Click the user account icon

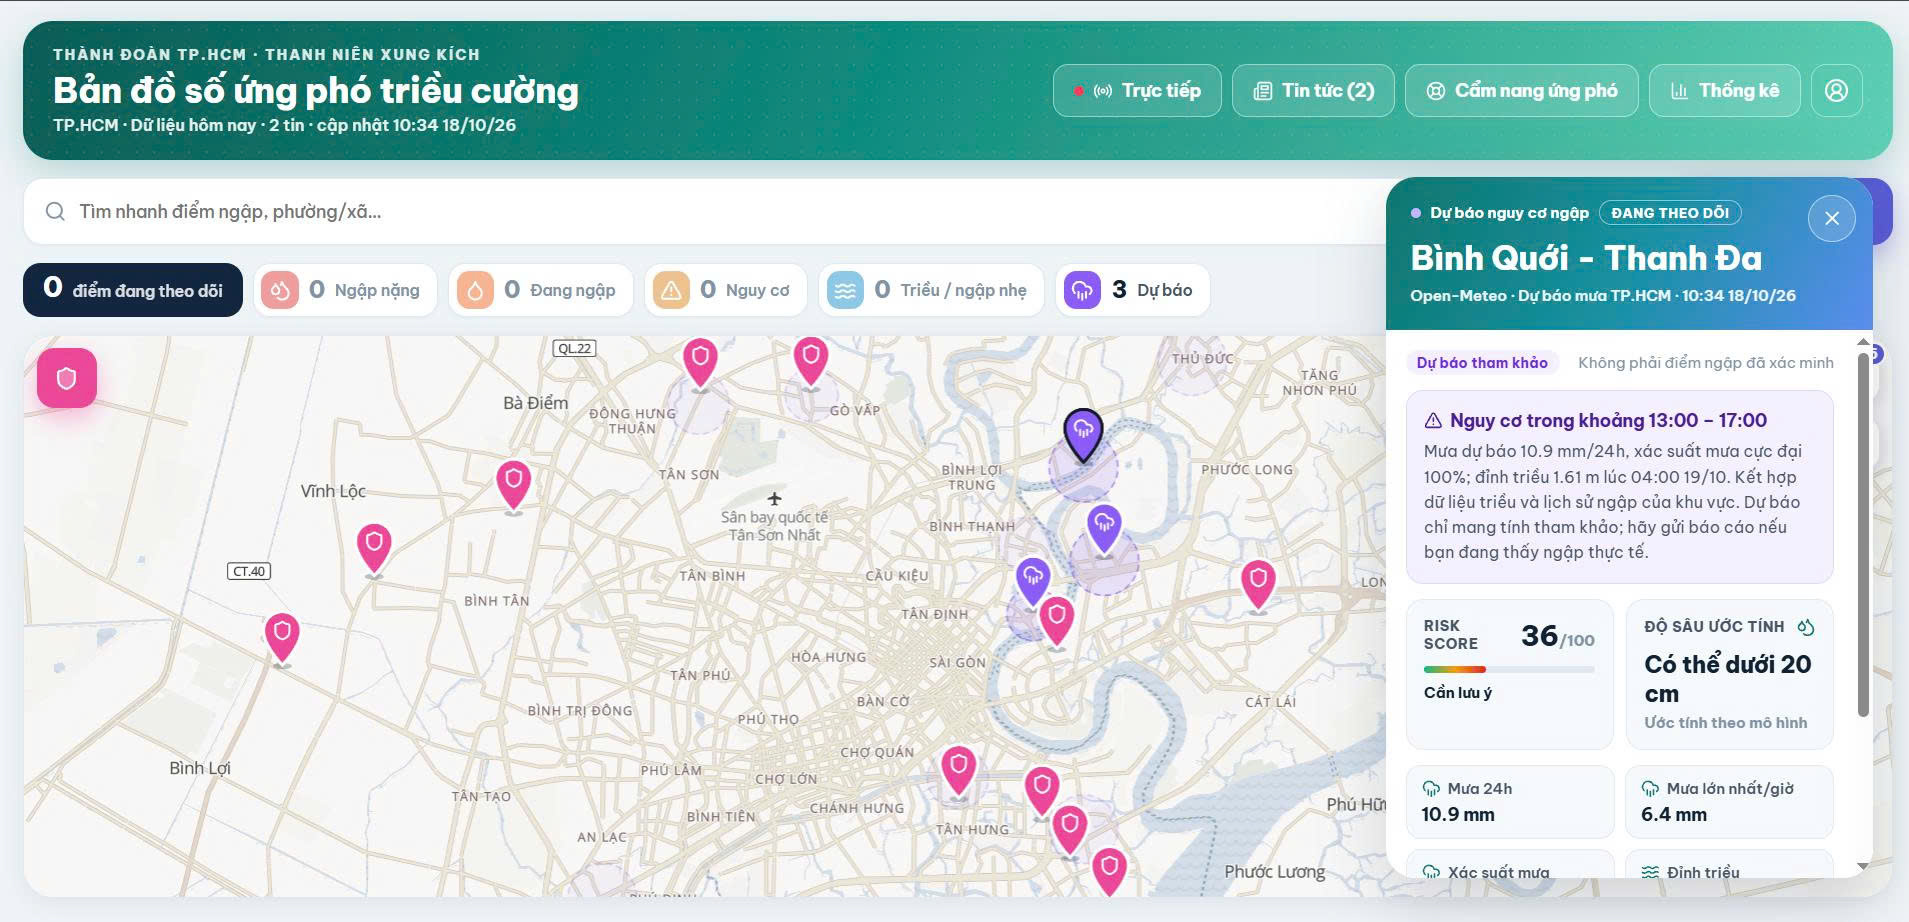pyautogui.click(x=1836, y=91)
